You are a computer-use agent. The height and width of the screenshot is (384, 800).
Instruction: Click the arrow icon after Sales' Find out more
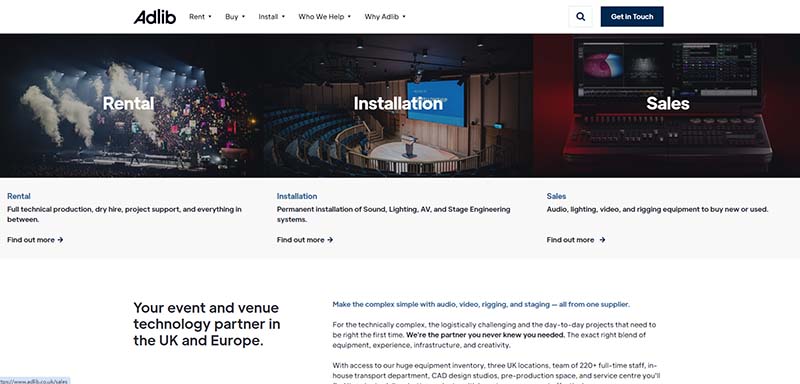602,240
